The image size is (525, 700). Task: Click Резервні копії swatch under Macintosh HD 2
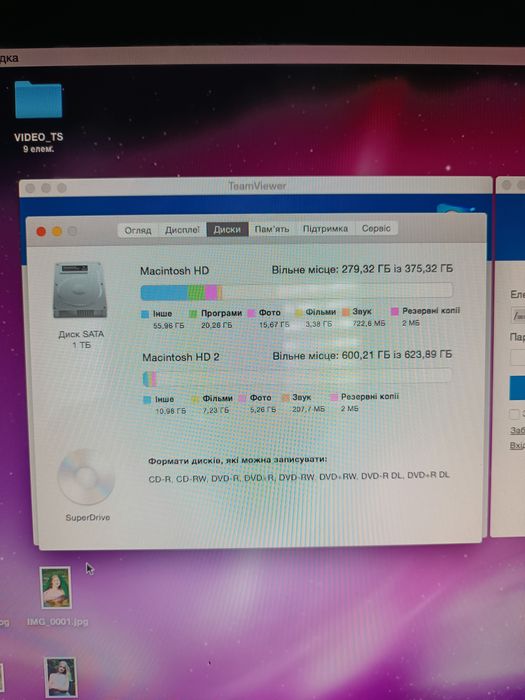(x=333, y=397)
